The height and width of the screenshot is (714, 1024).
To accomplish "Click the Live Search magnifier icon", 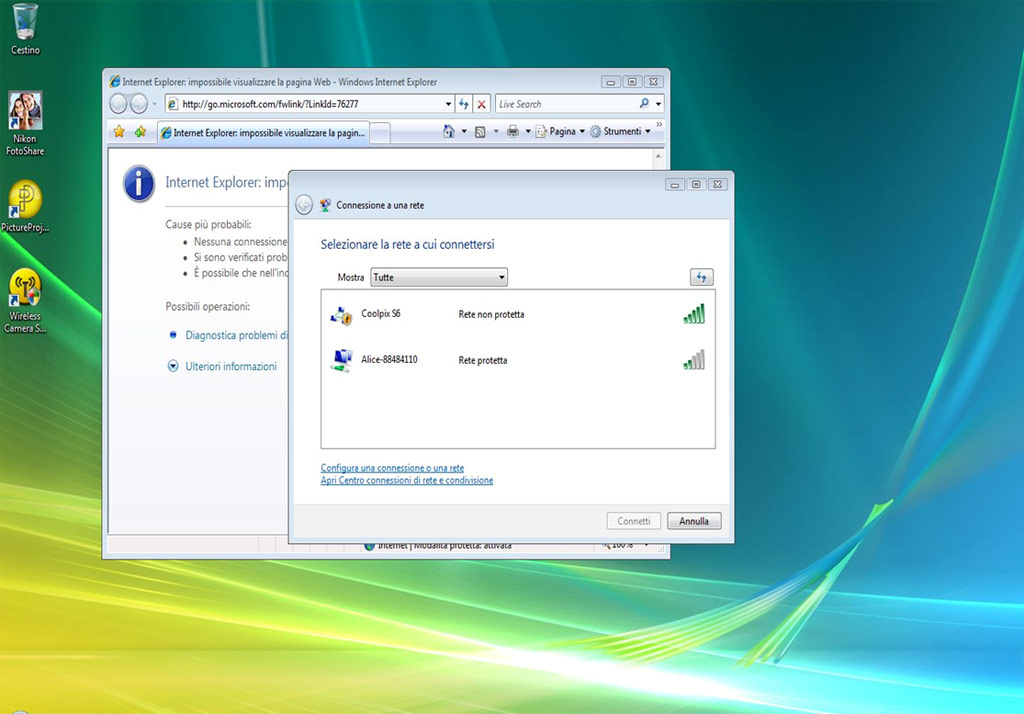I will 645,103.
